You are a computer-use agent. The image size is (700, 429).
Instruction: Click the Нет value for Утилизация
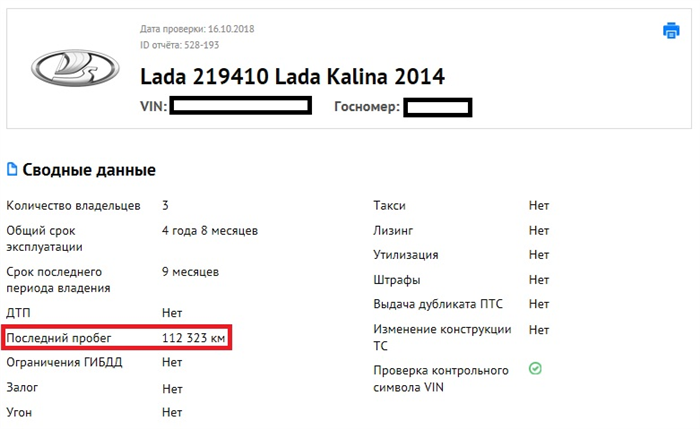pyautogui.click(x=539, y=254)
